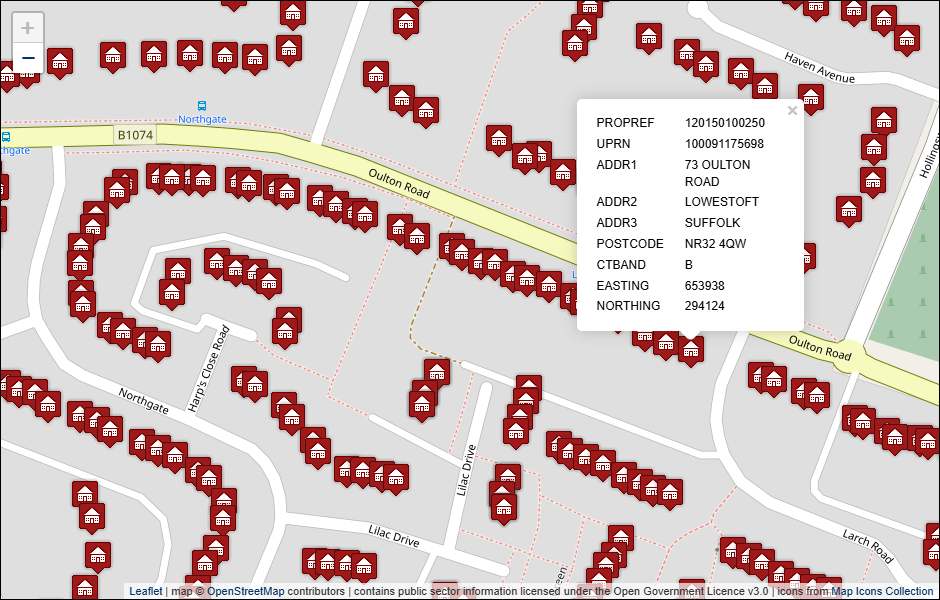
Task: Close the 73 Oulton Road popup
Action: pyautogui.click(x=792, y=111)
